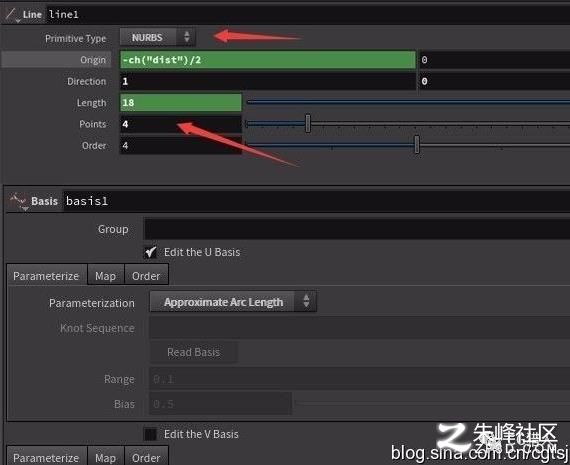Click the Basis node icon
Image resolution: width=570 pixels, height=465 pixels.
[x=18, y=201]
